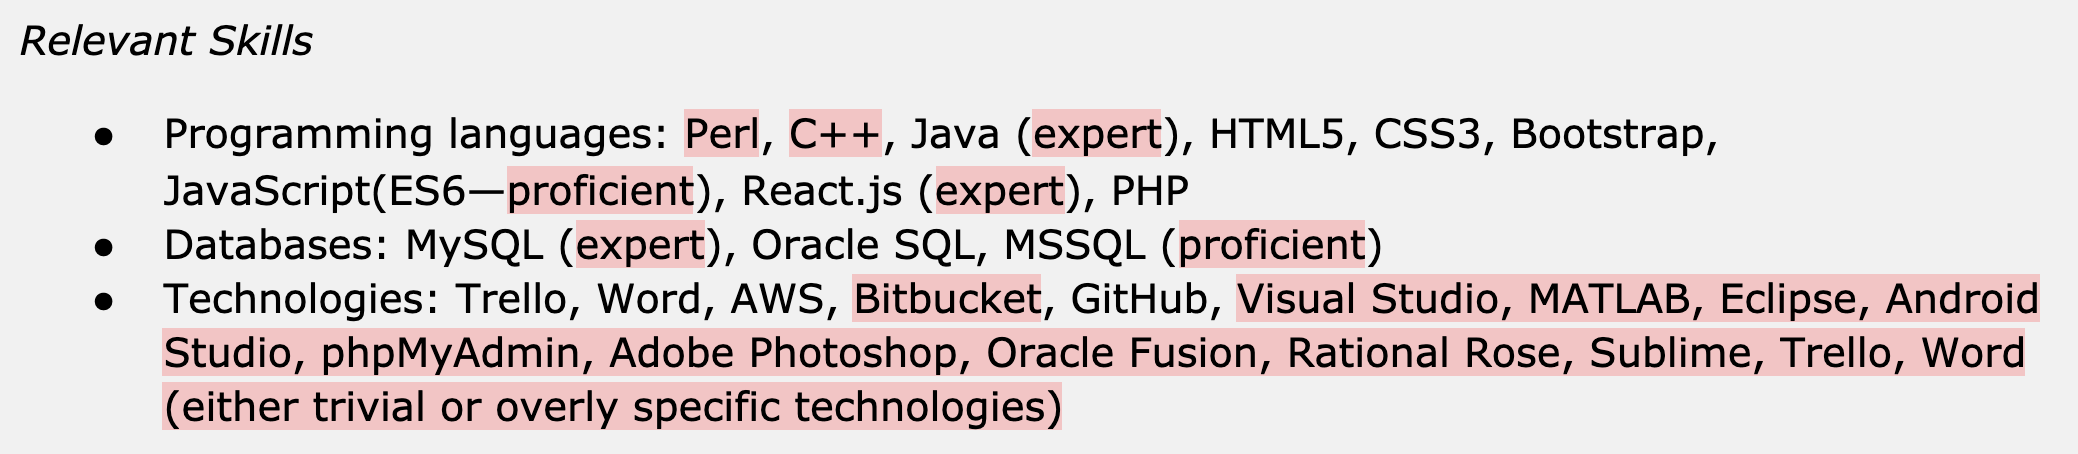Click highlighted proficient after ES6
This screenshot has height=454, width=2078.
coord(600,190)
